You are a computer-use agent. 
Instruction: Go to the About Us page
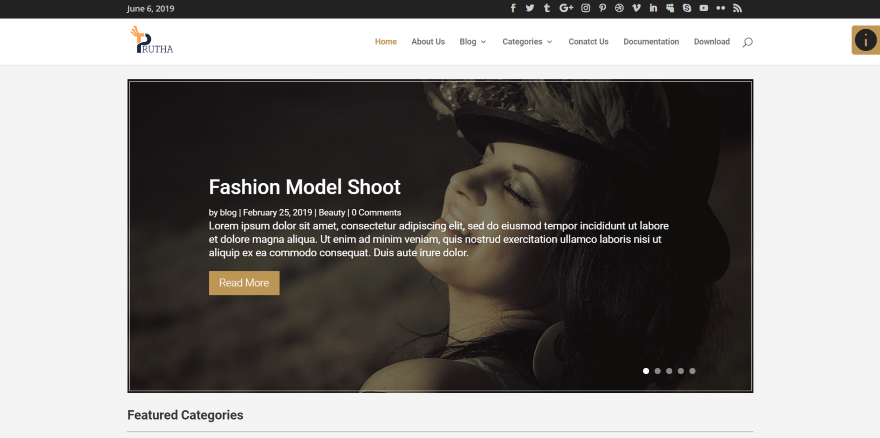(428, 42)
